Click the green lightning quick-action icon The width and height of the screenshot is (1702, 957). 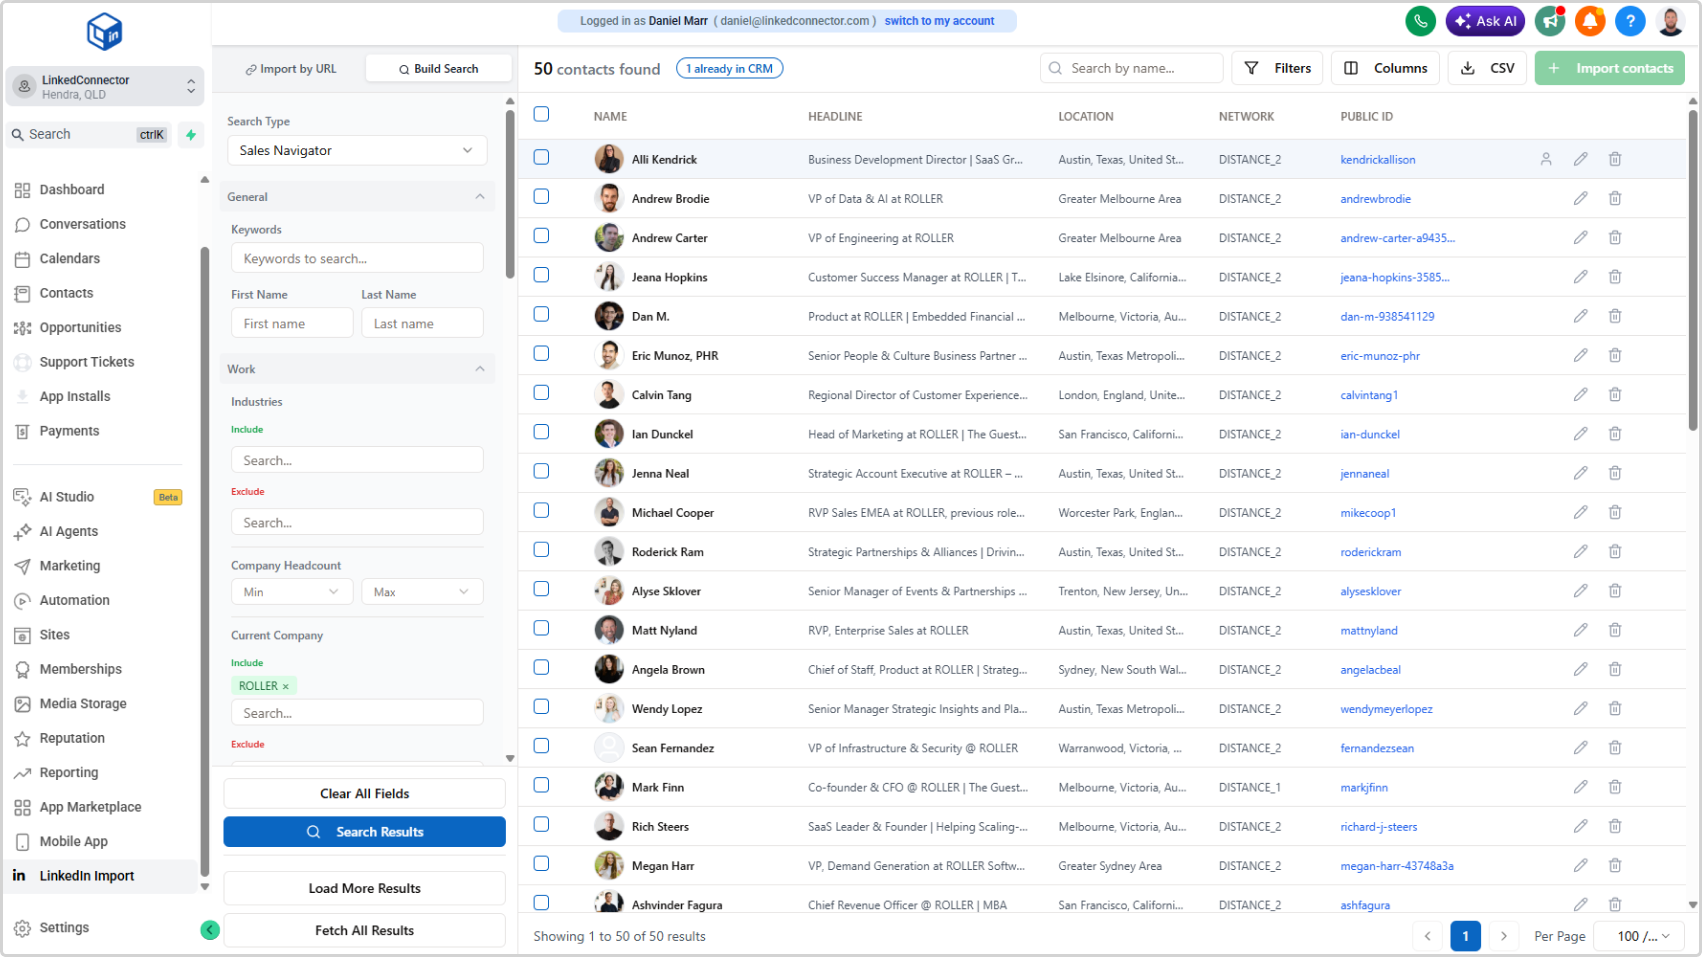click(190, 135)
